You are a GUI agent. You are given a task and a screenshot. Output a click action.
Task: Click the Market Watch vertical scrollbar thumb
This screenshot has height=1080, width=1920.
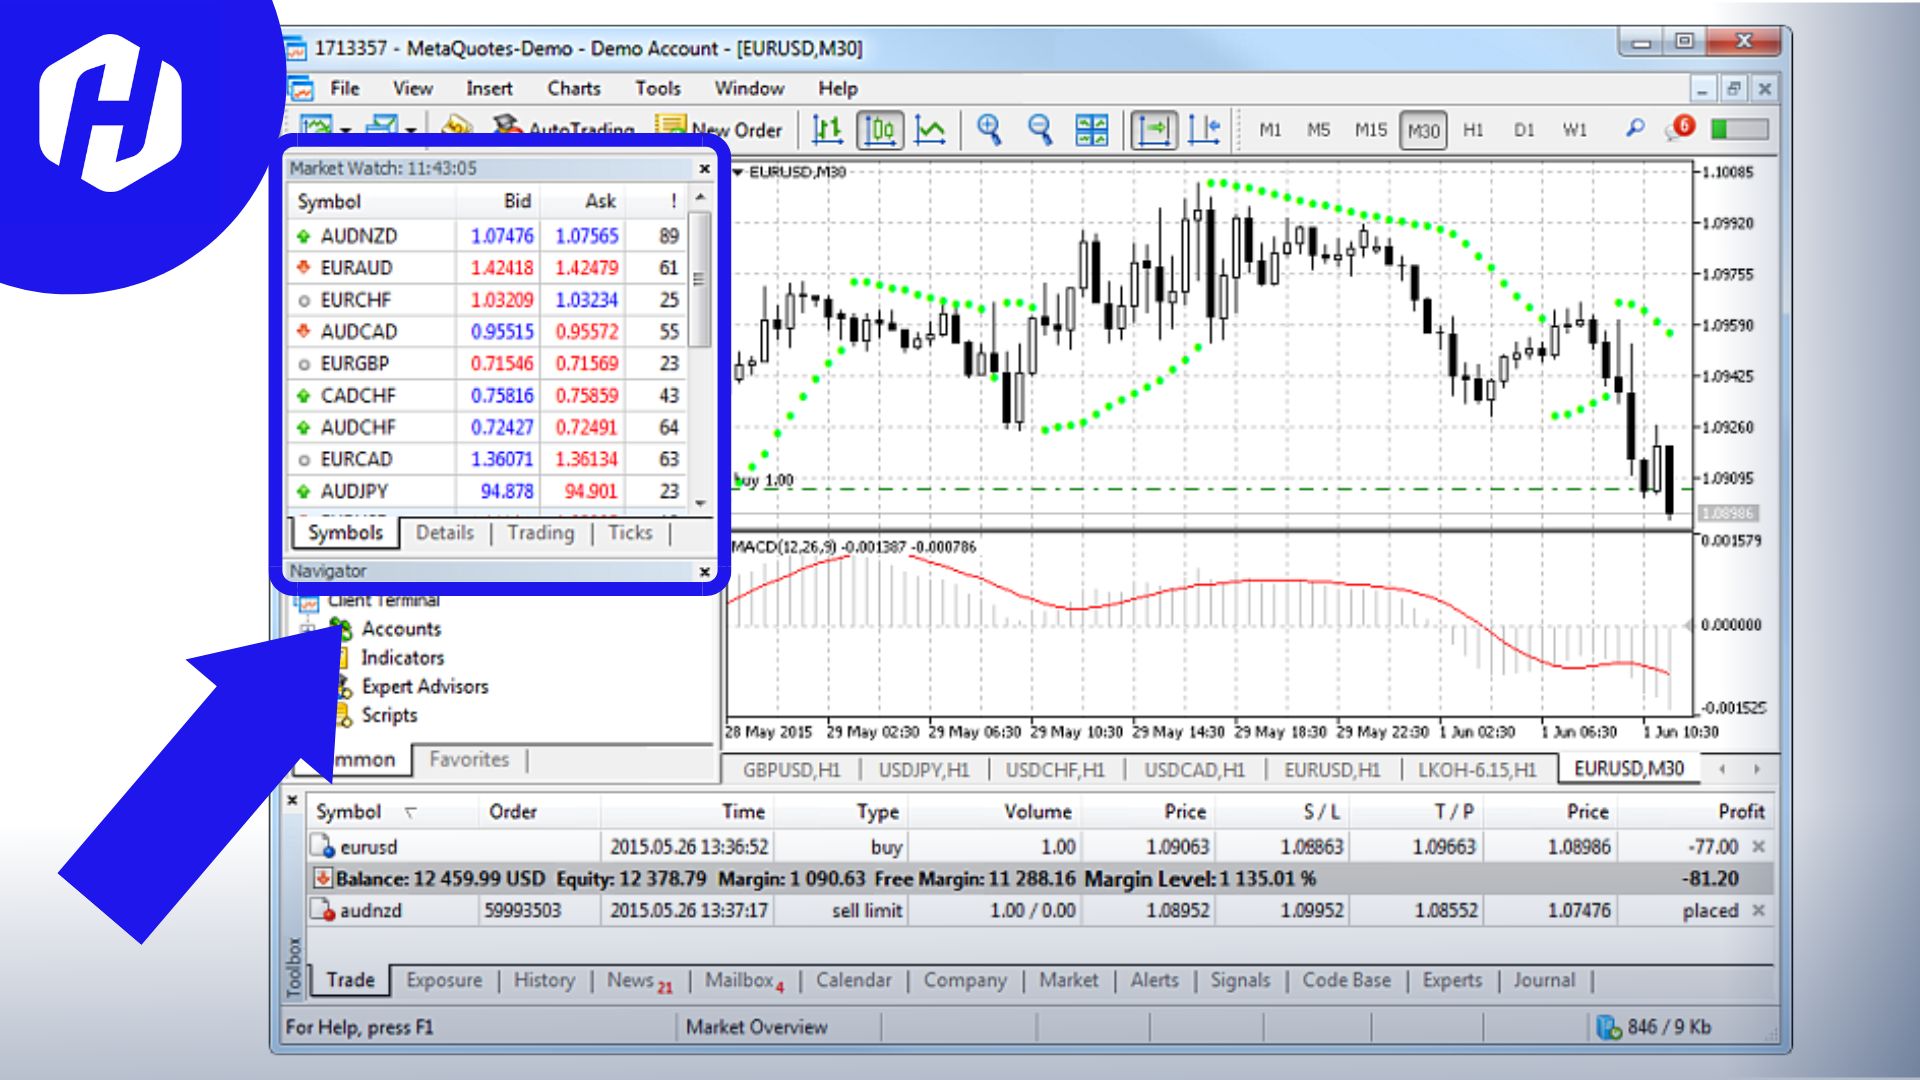point(700,278)
